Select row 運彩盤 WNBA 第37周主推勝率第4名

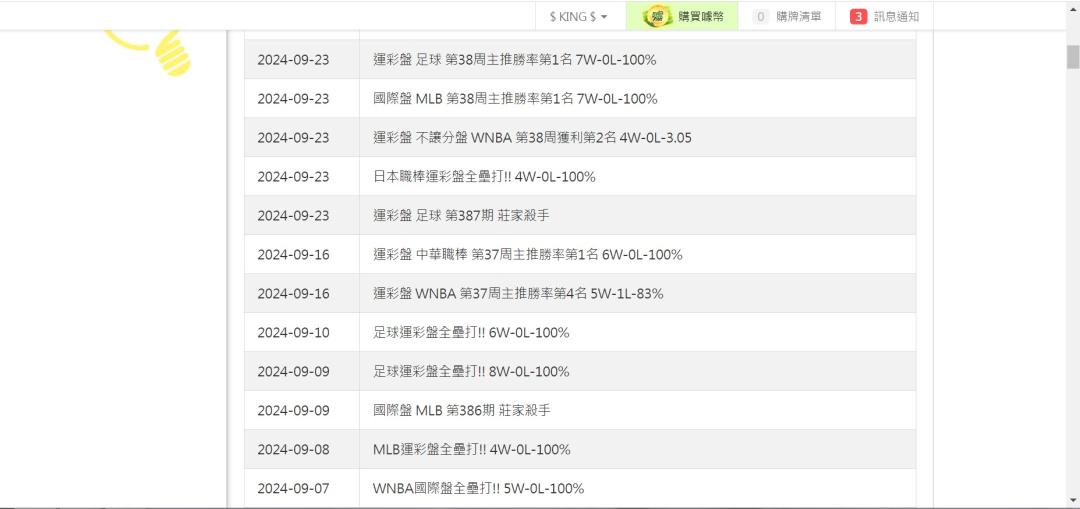(580, 293)
